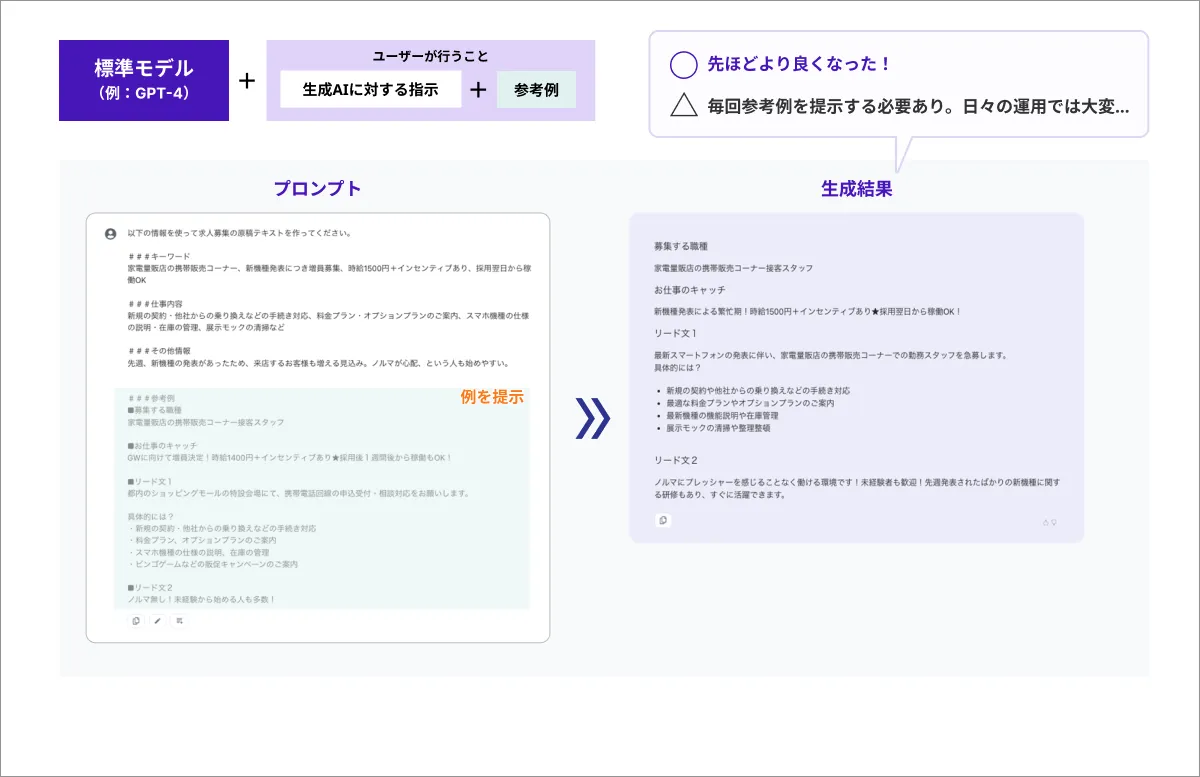Give the generated result a thumbs down
The height and width of the screenshot is (777, 1200).
coord(1054,522)
